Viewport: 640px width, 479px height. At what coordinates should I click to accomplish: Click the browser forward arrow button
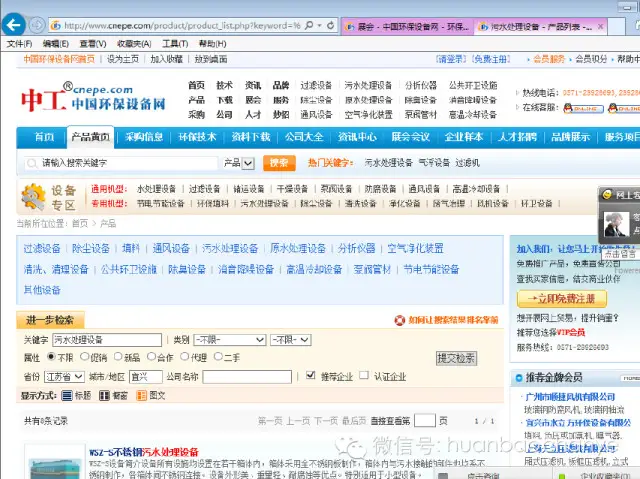tap(37, 25)
